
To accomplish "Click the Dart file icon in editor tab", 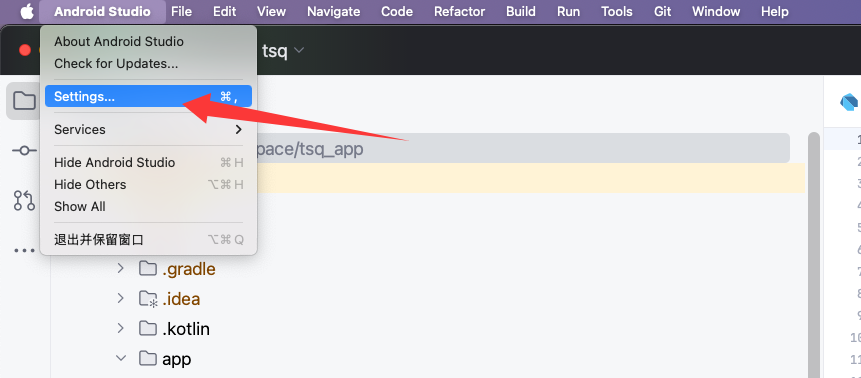I will [x=849, y=102].
